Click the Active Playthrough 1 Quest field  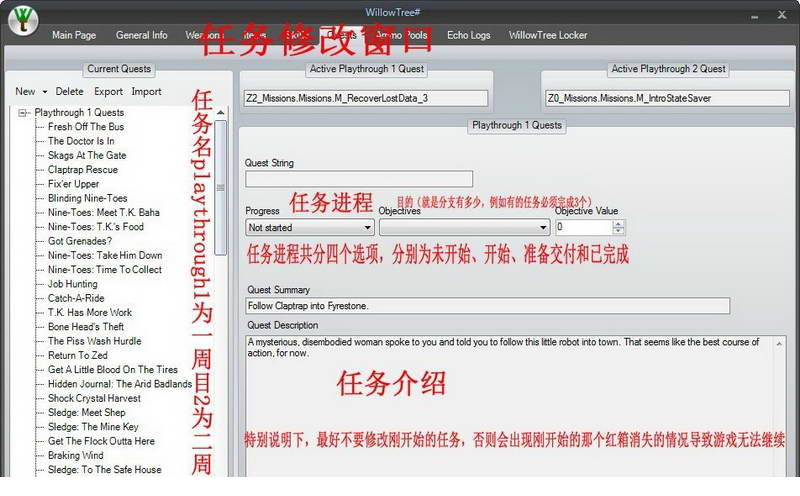(x=366, y=98)
